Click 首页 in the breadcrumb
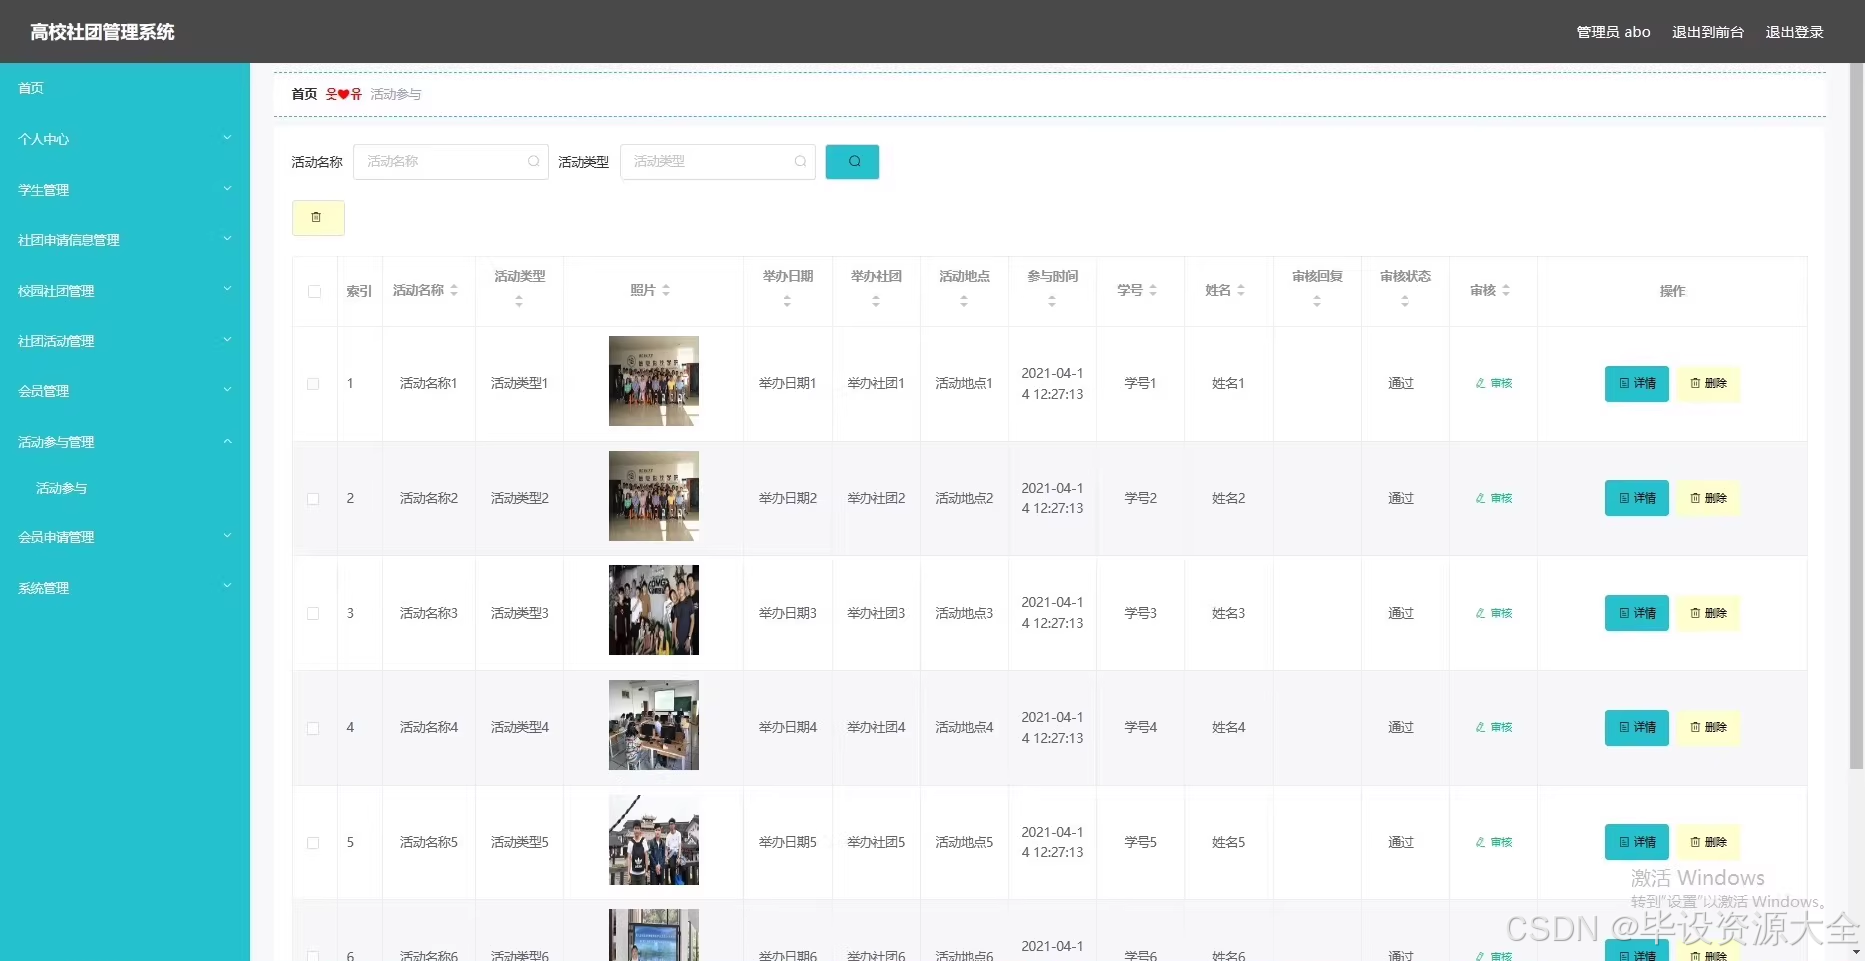This screenshot has height=961, width=1865. pos(304,94)
